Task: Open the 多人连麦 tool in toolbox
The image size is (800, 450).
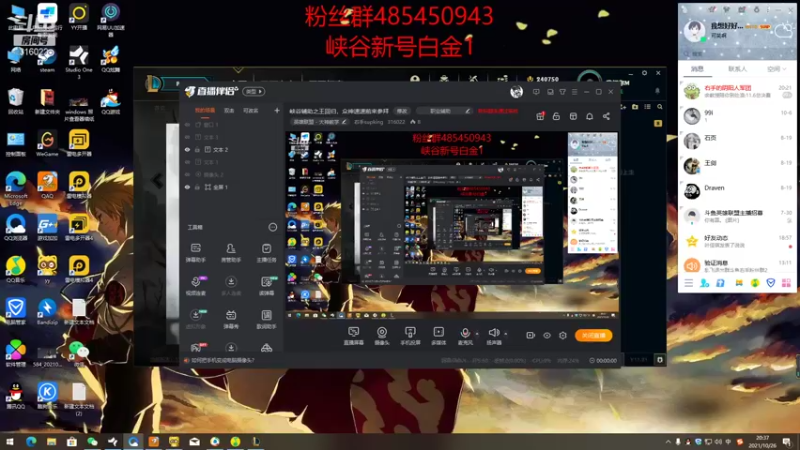Action: 231,286
